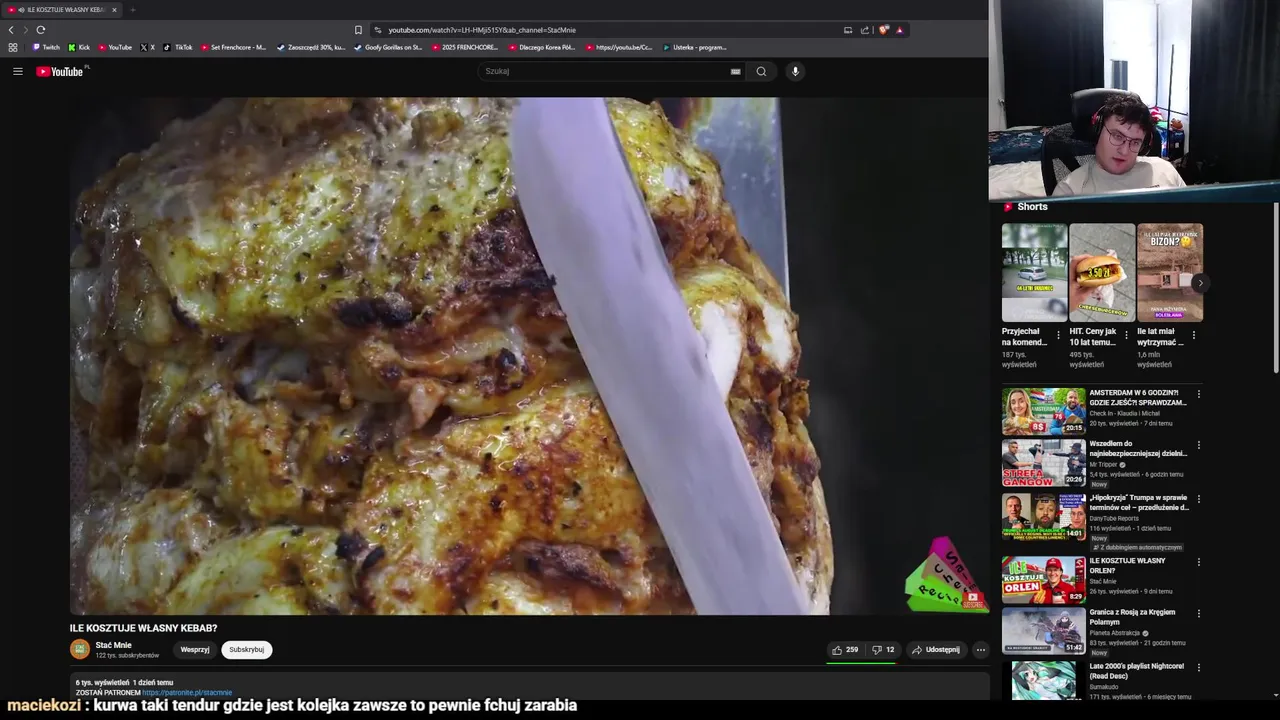Open options for Hipokryzja Trumpa video
The image size is (1280, 720).
[x=1198, y=498]
